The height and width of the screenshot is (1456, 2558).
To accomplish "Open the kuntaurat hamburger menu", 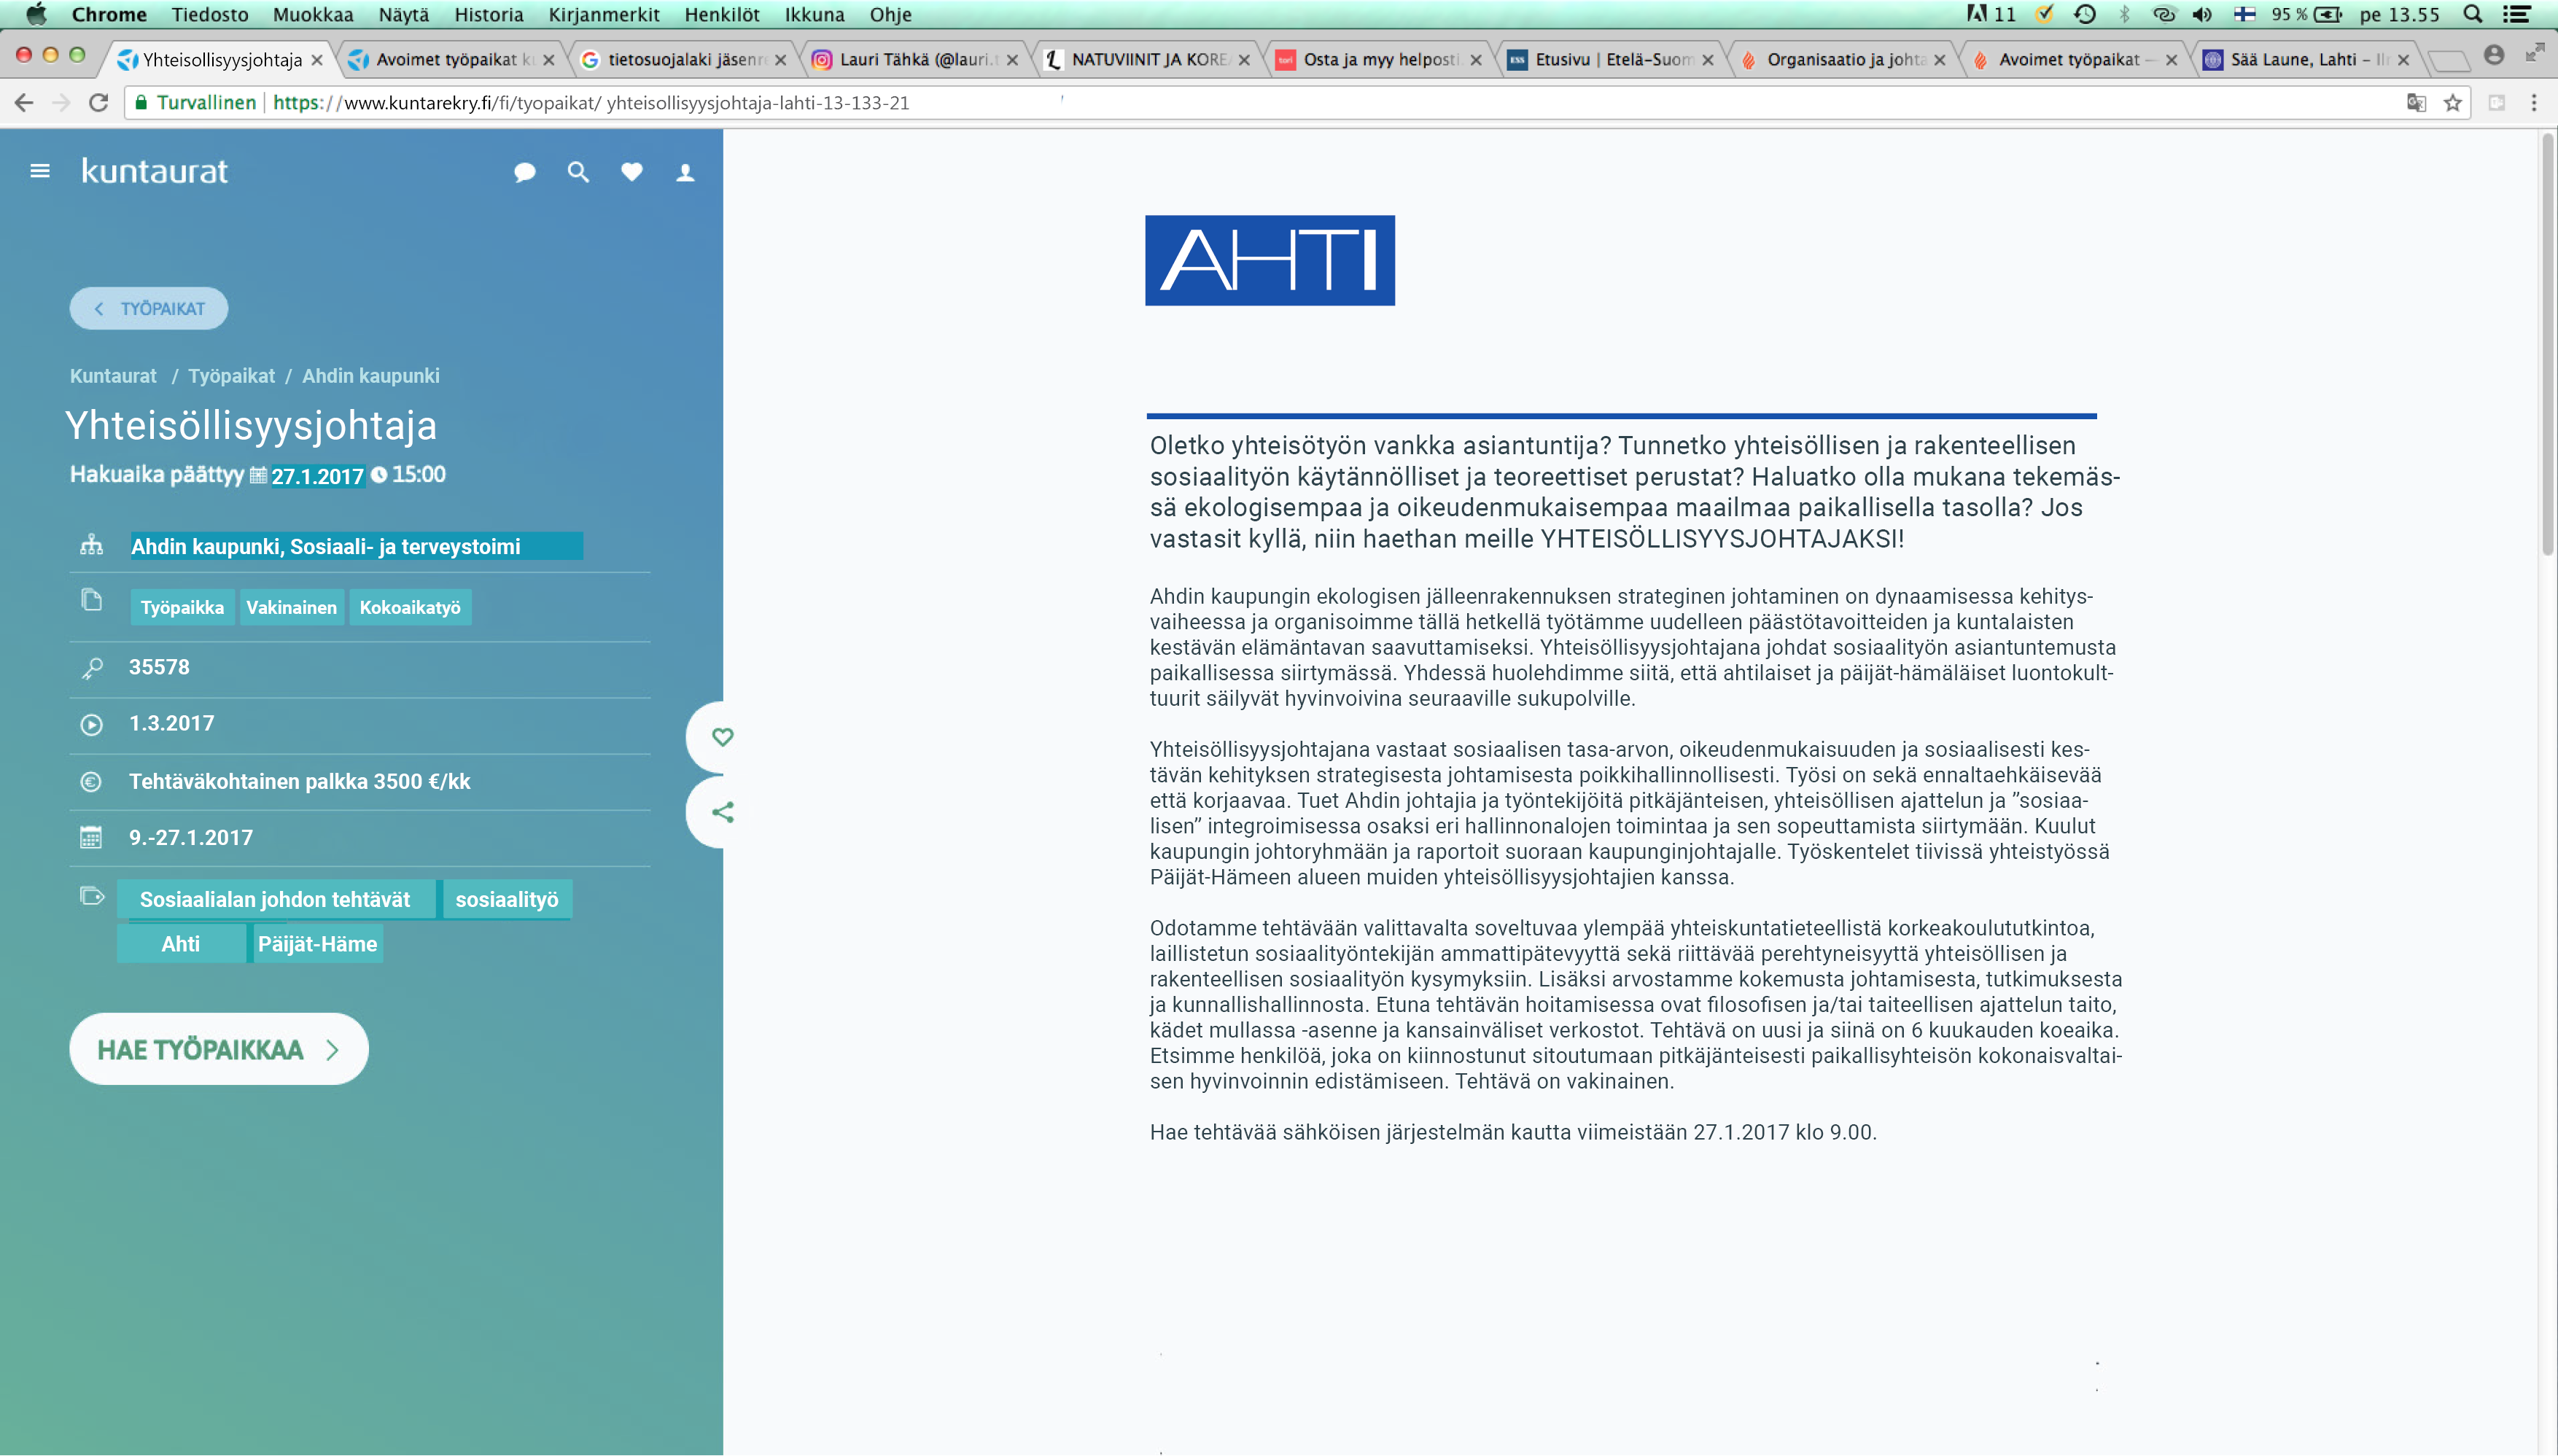I will pyautogui.click(x=40, y=171).
